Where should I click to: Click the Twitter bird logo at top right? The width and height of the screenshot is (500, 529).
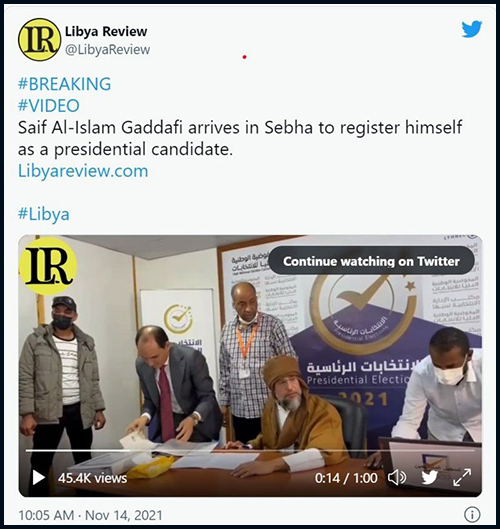point(472,29)
